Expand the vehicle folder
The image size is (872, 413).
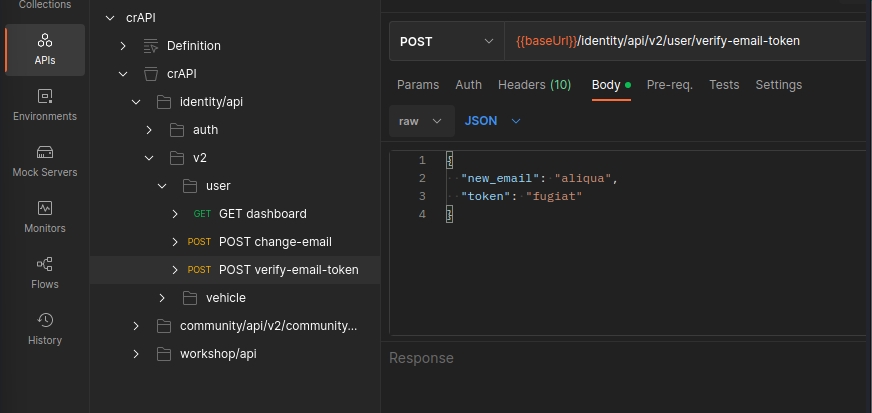[162, 298]
